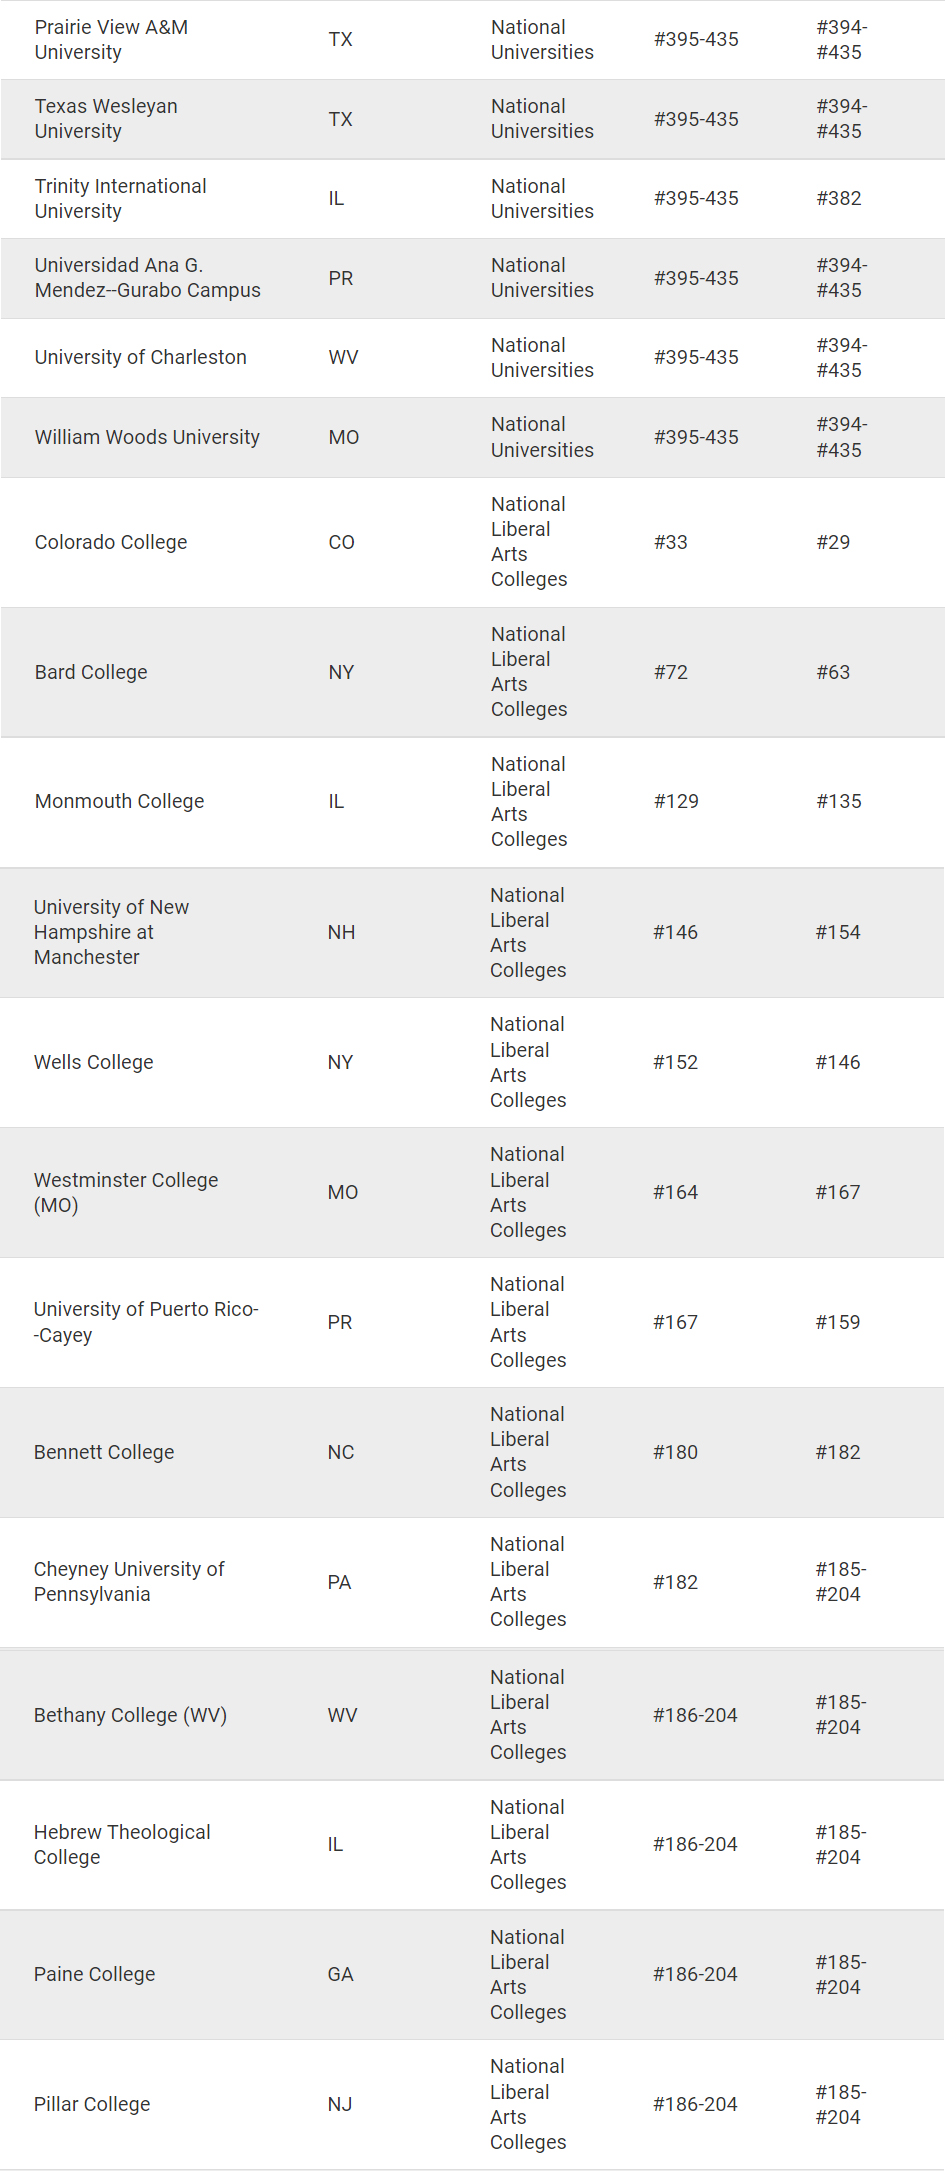Click the Colorado College name

point(111,542)
